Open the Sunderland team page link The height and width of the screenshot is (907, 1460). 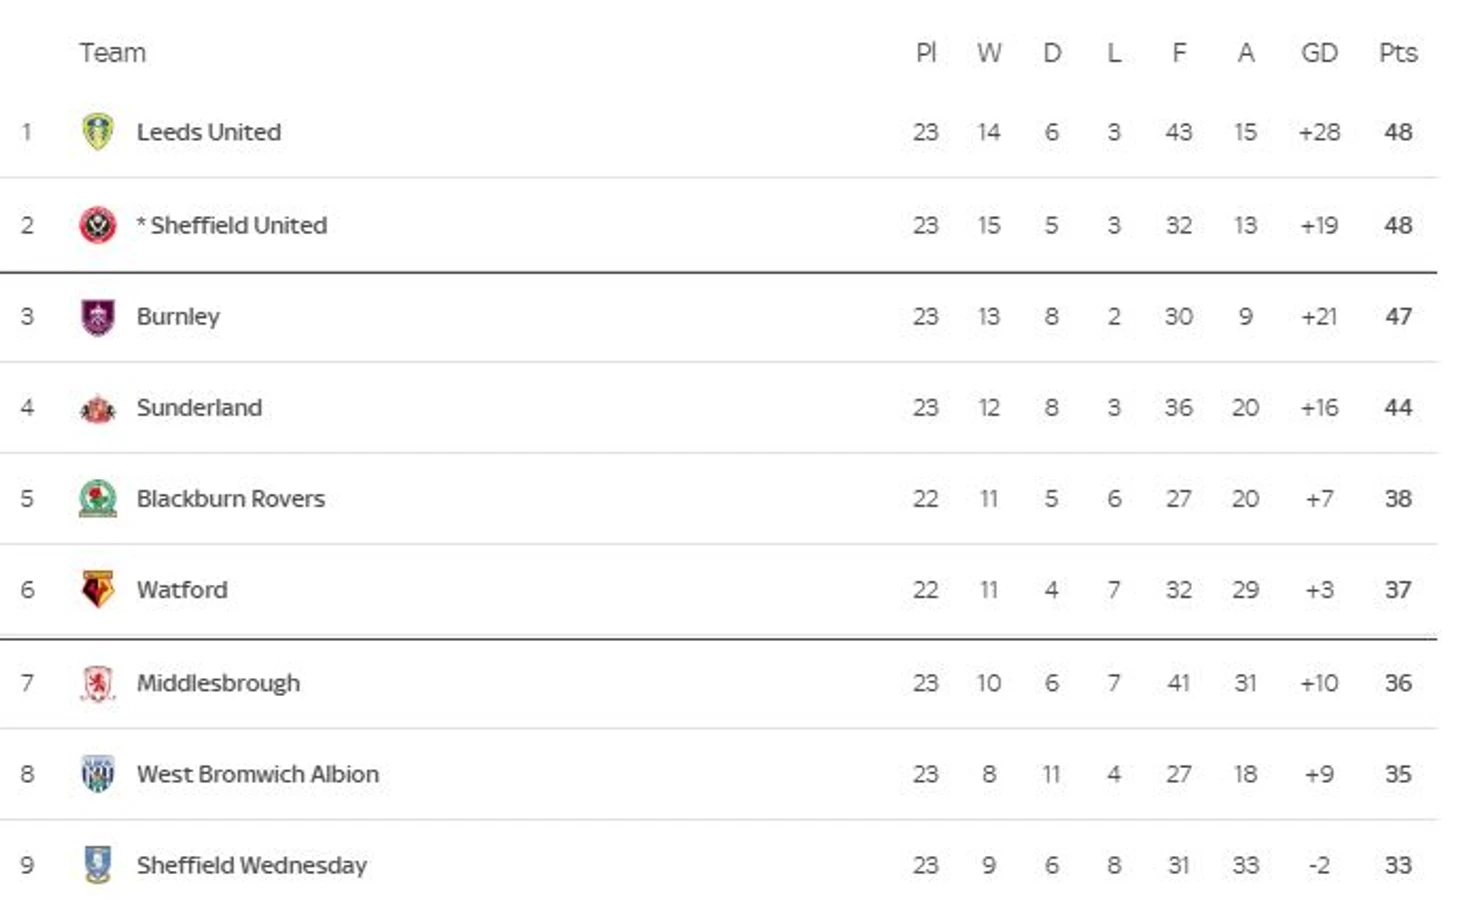(x=199, y=408)
